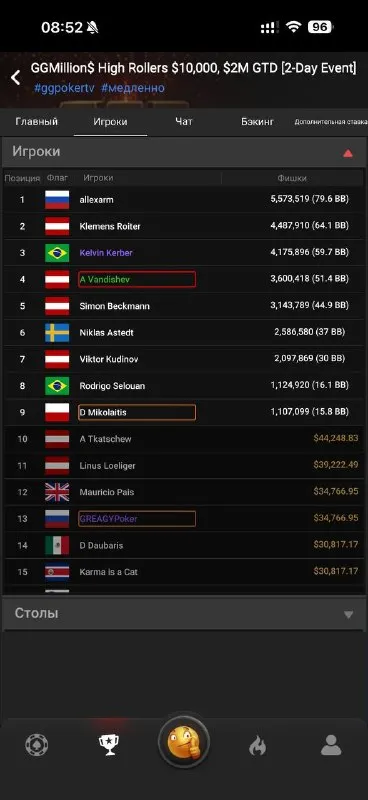Screen dimensions: 368x800
Task: Open the poker chip lobby icon
Action: 37,744
